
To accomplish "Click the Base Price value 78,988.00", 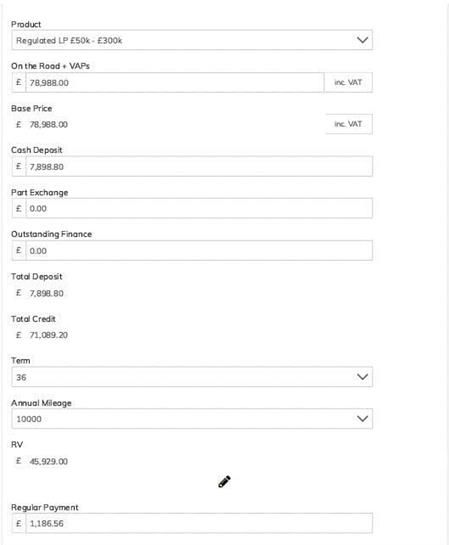I will point(49,124).
